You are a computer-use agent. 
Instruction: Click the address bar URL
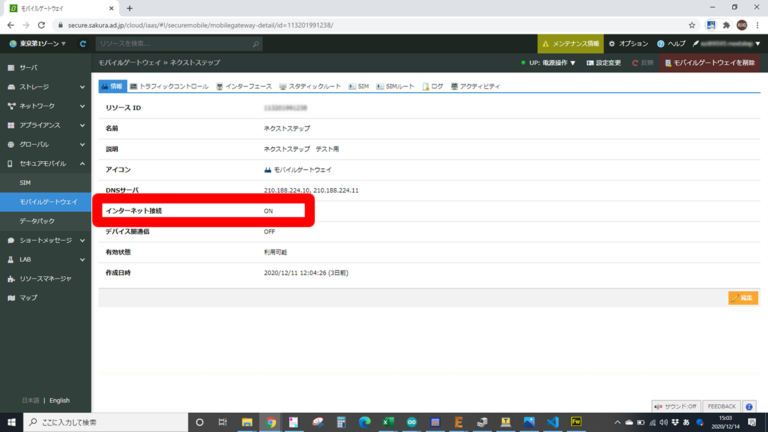(200, 25)
